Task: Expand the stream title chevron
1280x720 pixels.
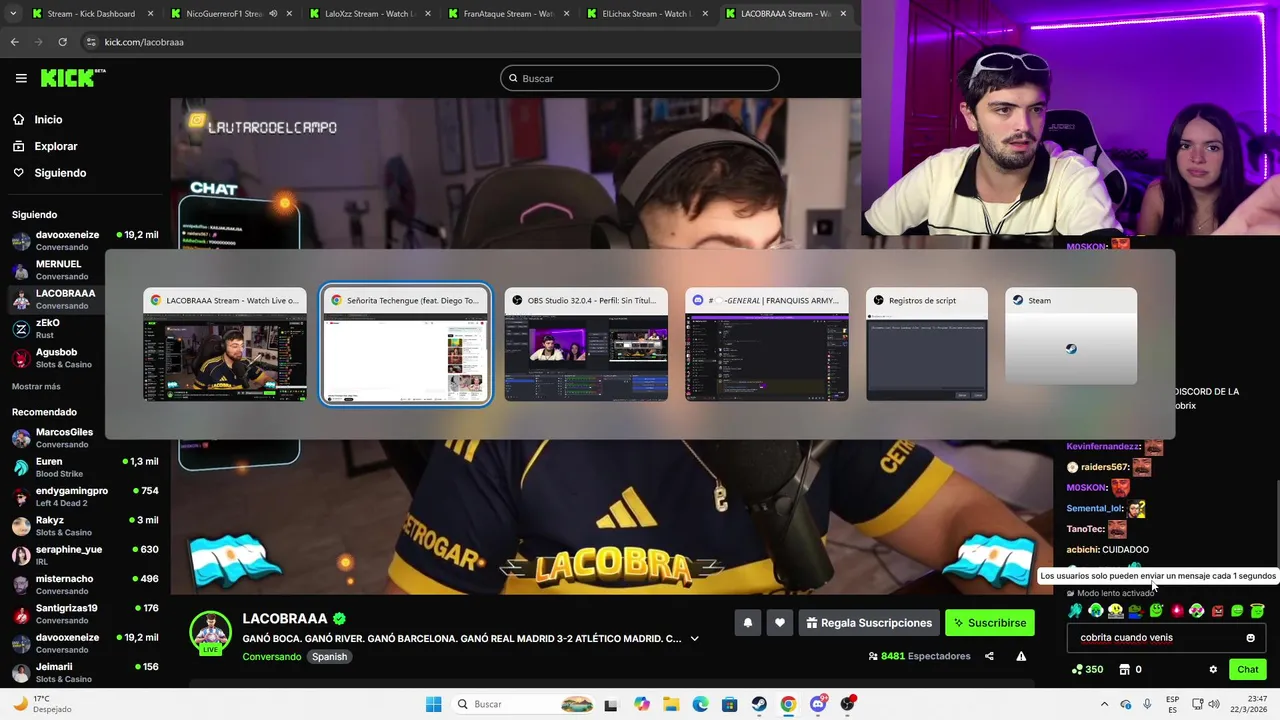Action: 694,638
